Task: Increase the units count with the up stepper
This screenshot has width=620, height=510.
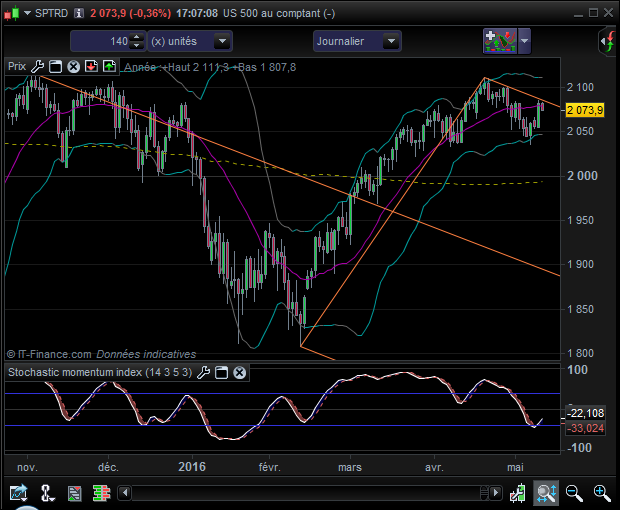Action: point(137,37)
